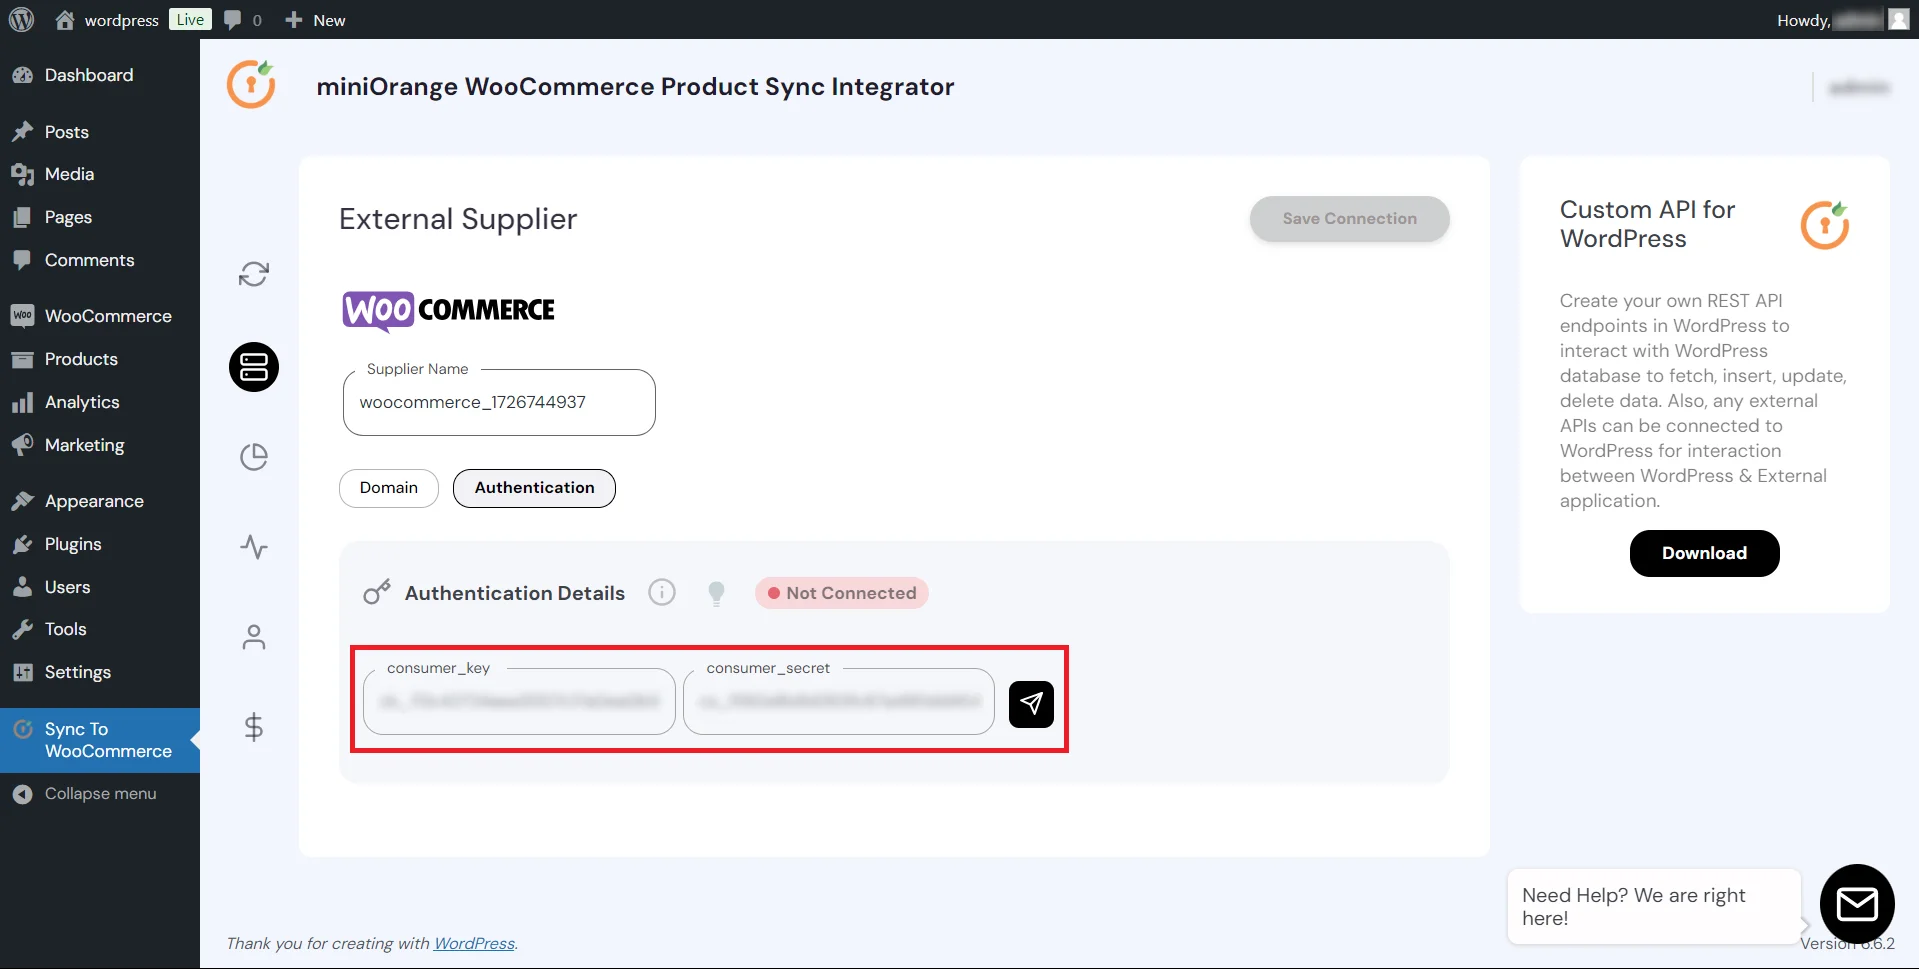Open the mail support chat icon

[1857, 904]
